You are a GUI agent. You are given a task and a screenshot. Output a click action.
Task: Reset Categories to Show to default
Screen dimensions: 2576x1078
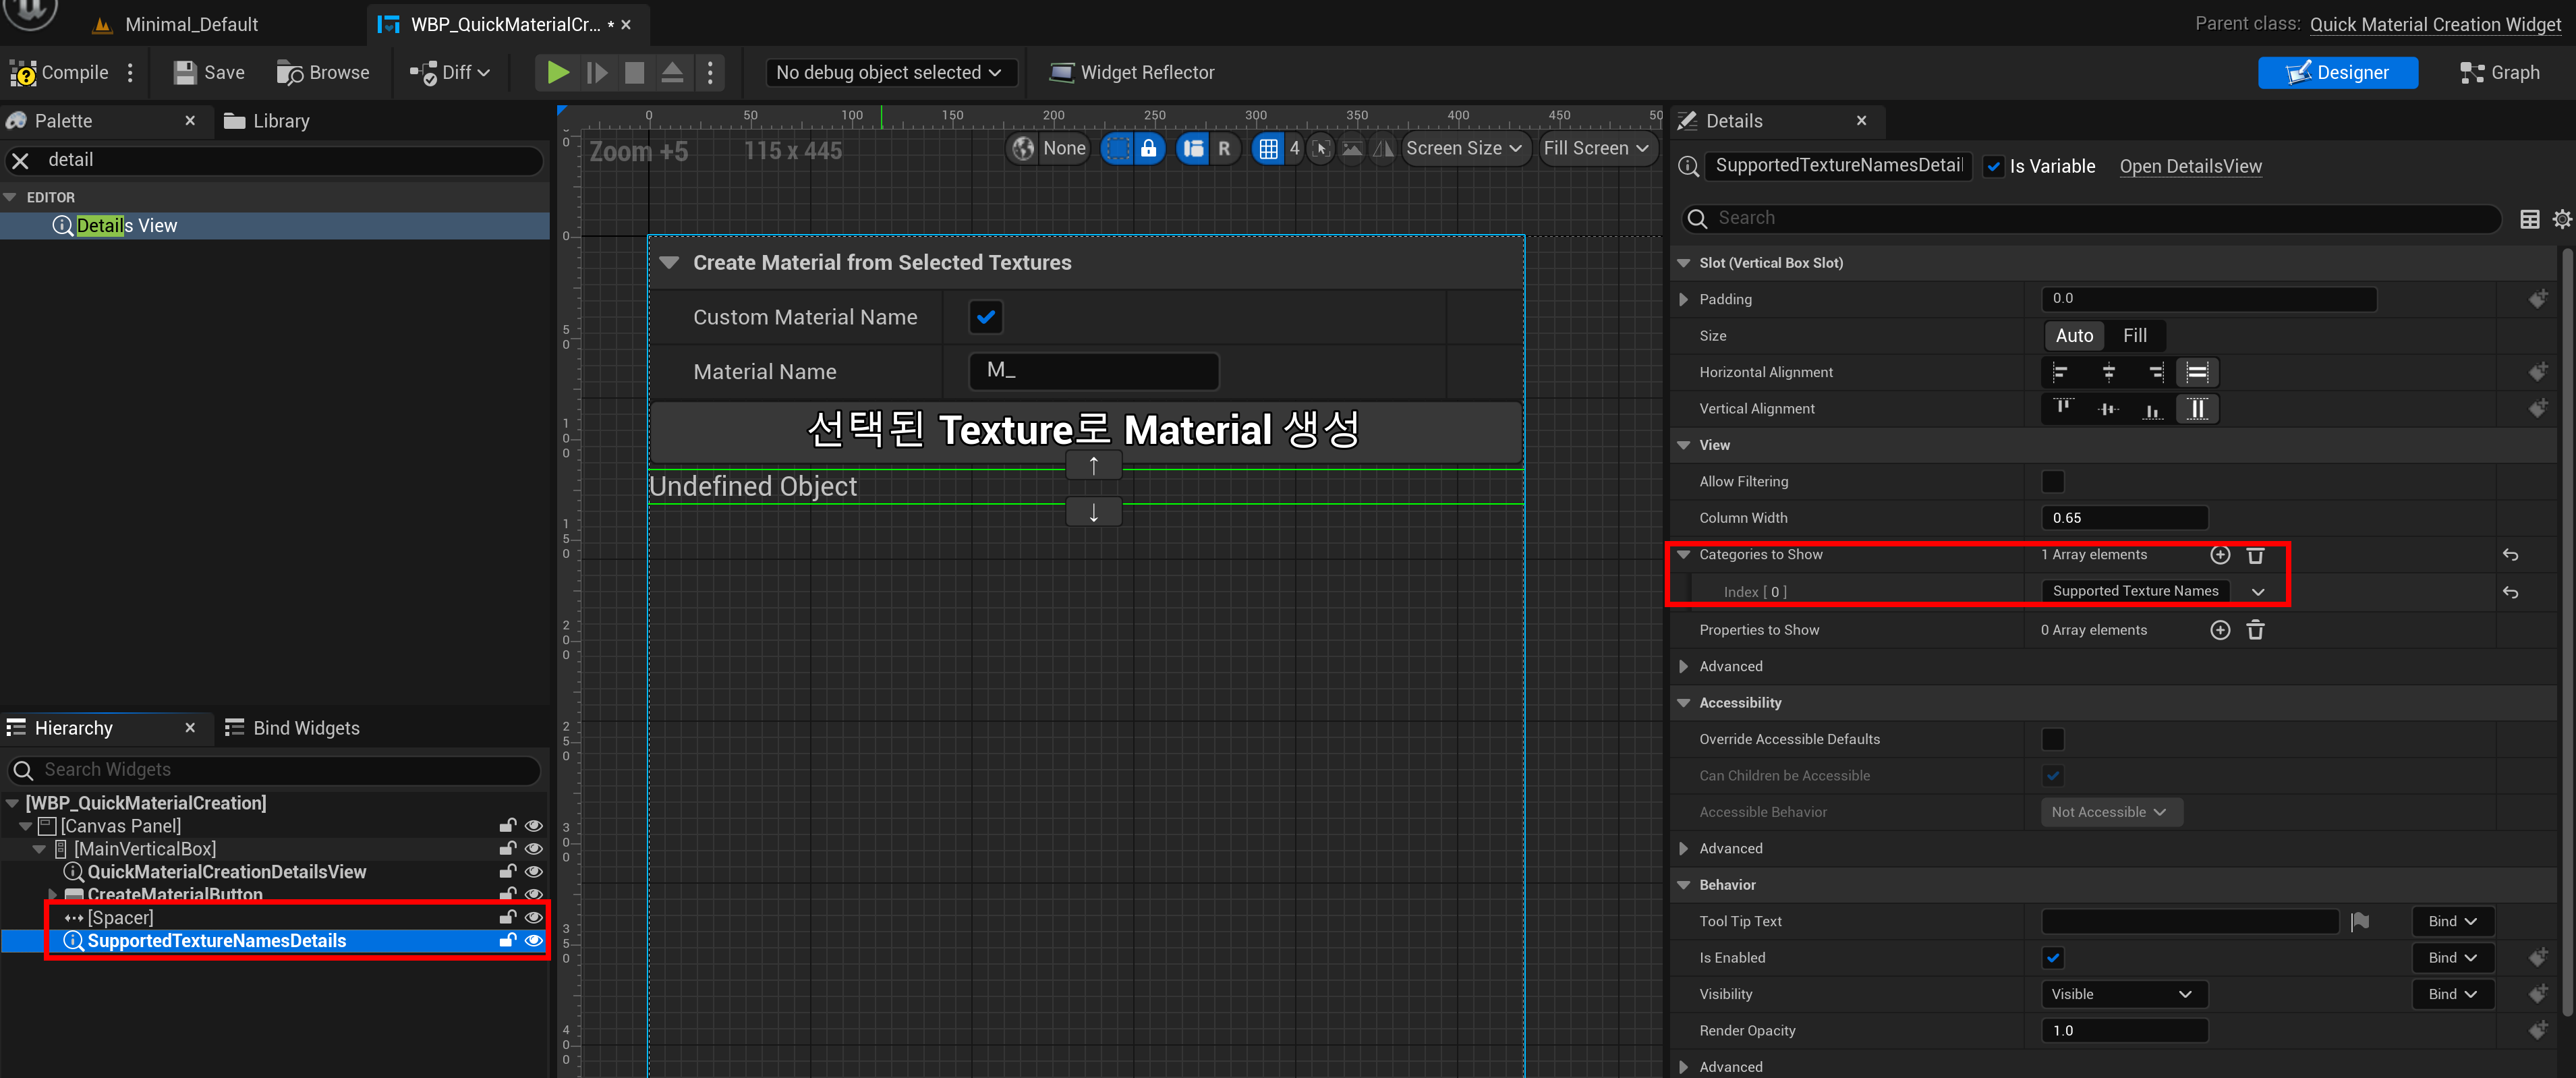click(x=2509, y=555)
